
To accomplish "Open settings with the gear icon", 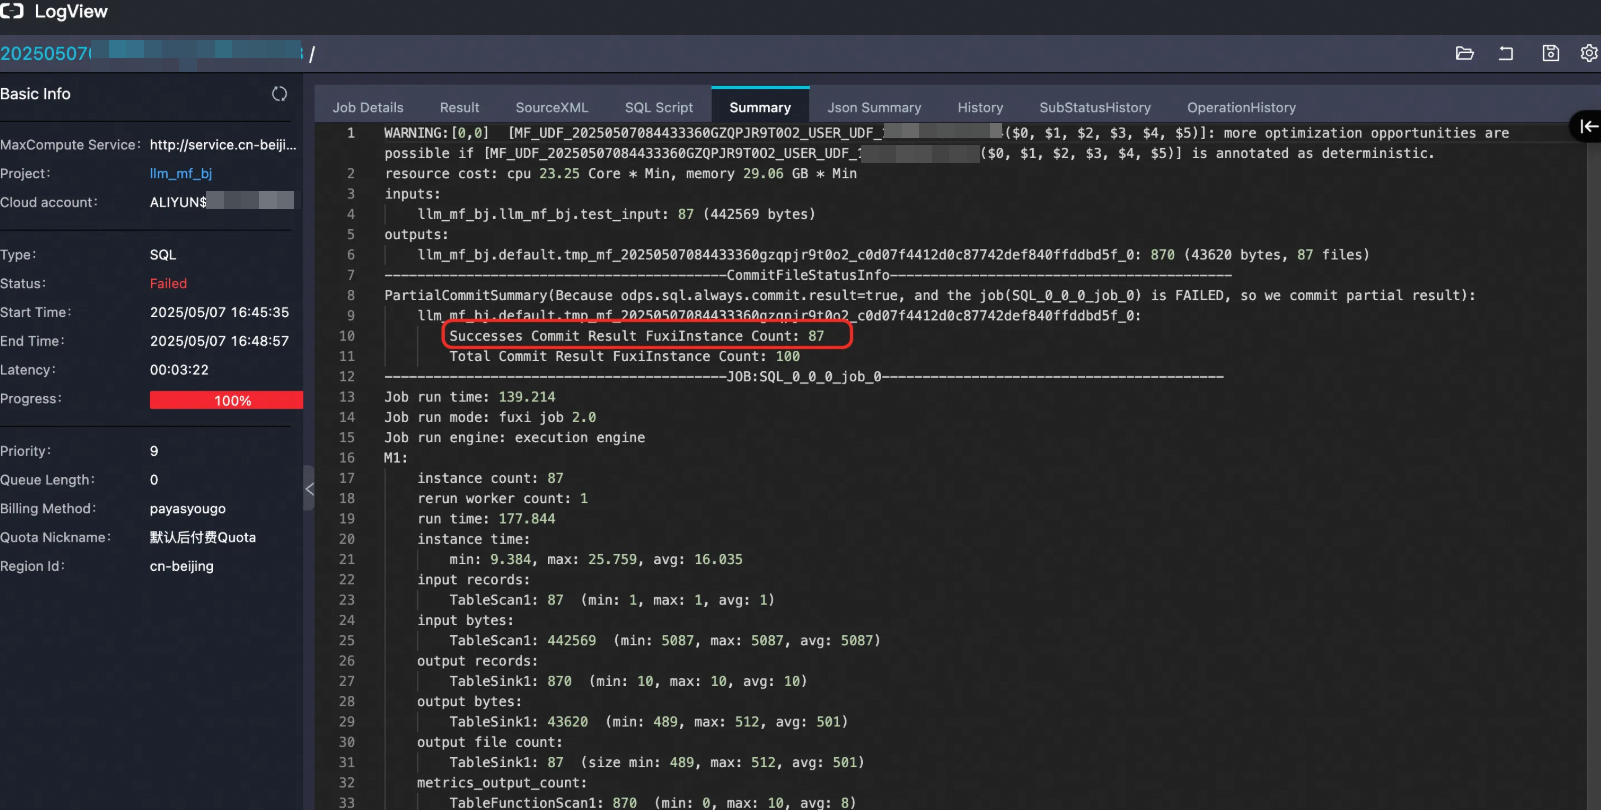I will point(1588,54).
